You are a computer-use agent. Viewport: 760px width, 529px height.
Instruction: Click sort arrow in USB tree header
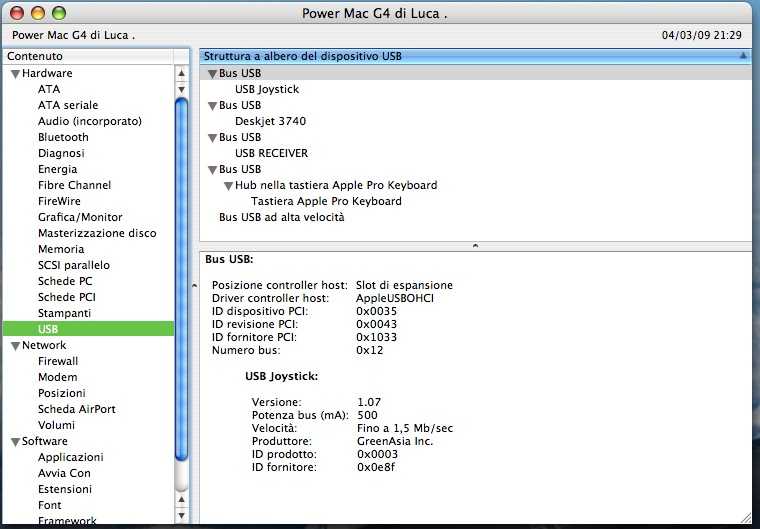(743, 56)
